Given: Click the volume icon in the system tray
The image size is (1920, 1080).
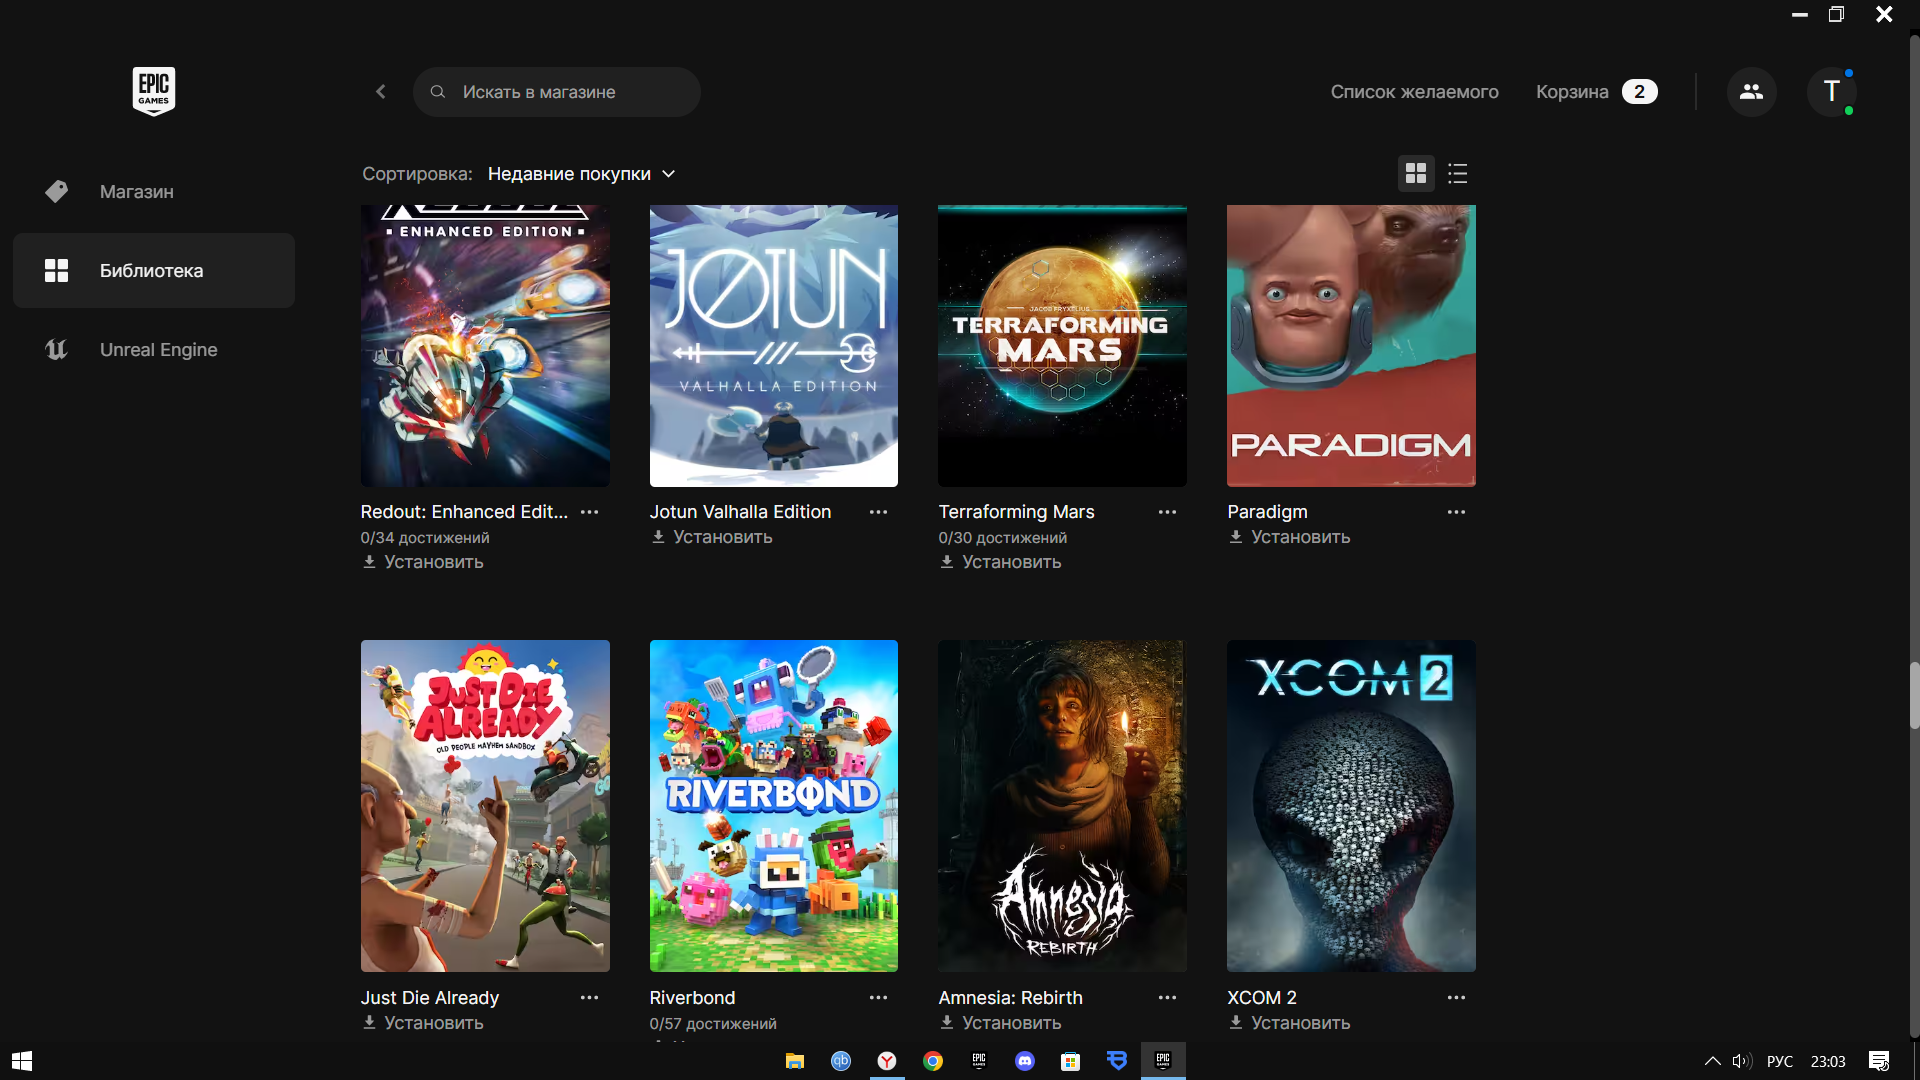Looking at the screenshot, I should [1742, 1061].
